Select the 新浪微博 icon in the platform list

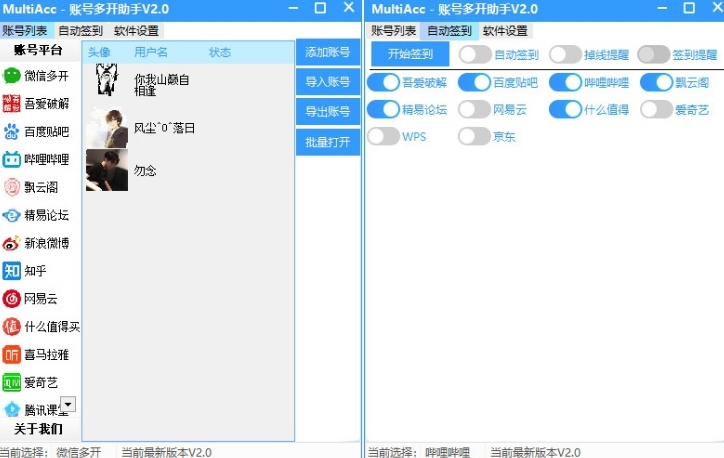tap(12, 243)
